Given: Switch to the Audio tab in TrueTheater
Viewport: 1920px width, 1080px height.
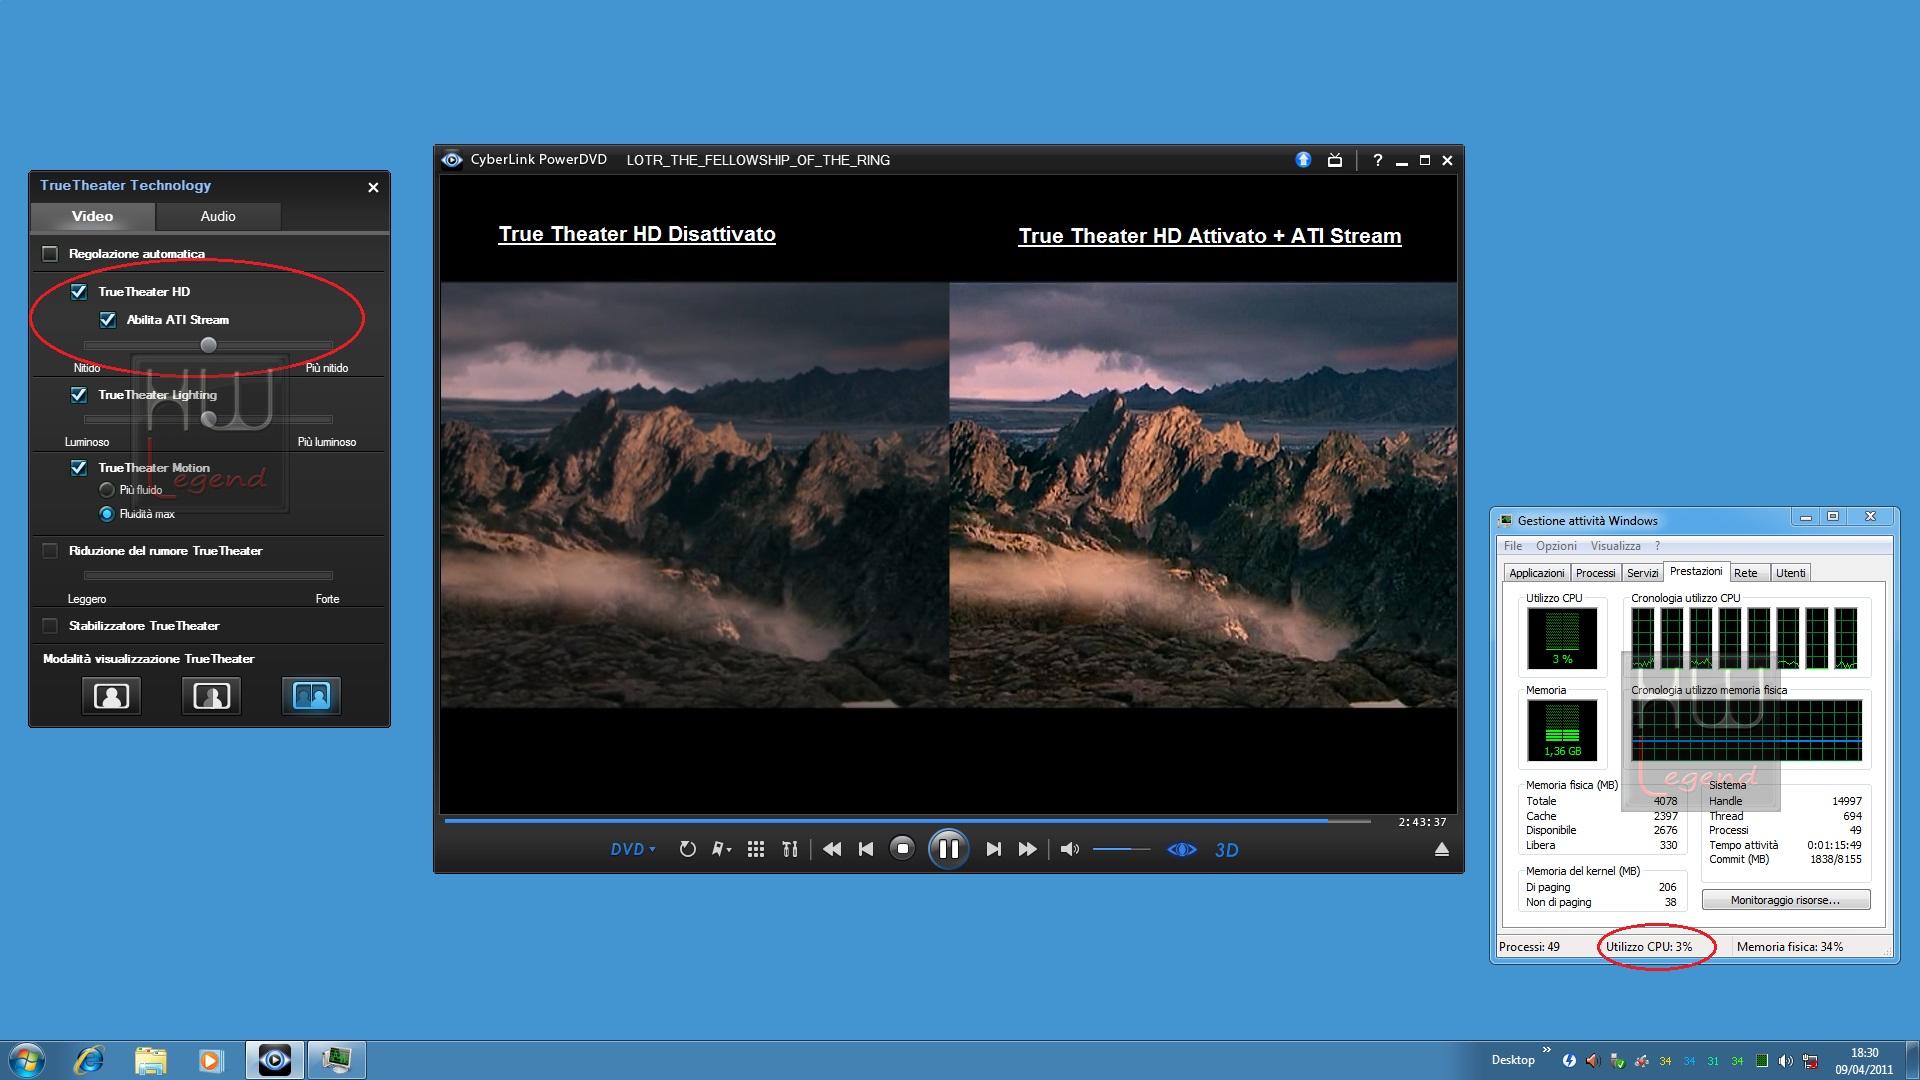Looking at the screenshot, I should (x=218, y=216).
